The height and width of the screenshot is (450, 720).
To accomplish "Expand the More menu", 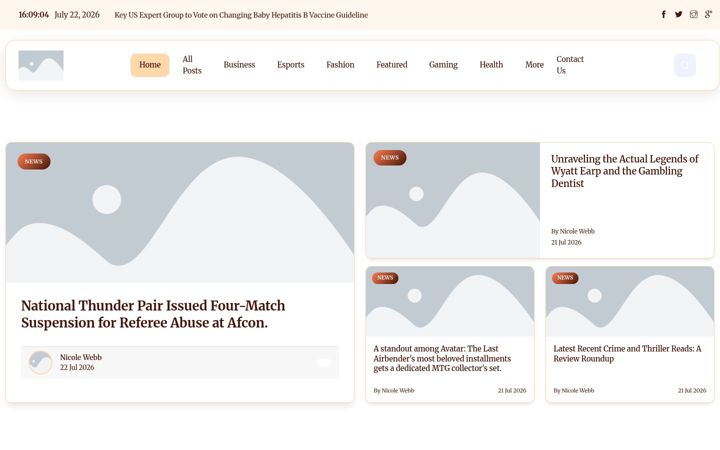I will pyautogui.click(x=534, y=65).
